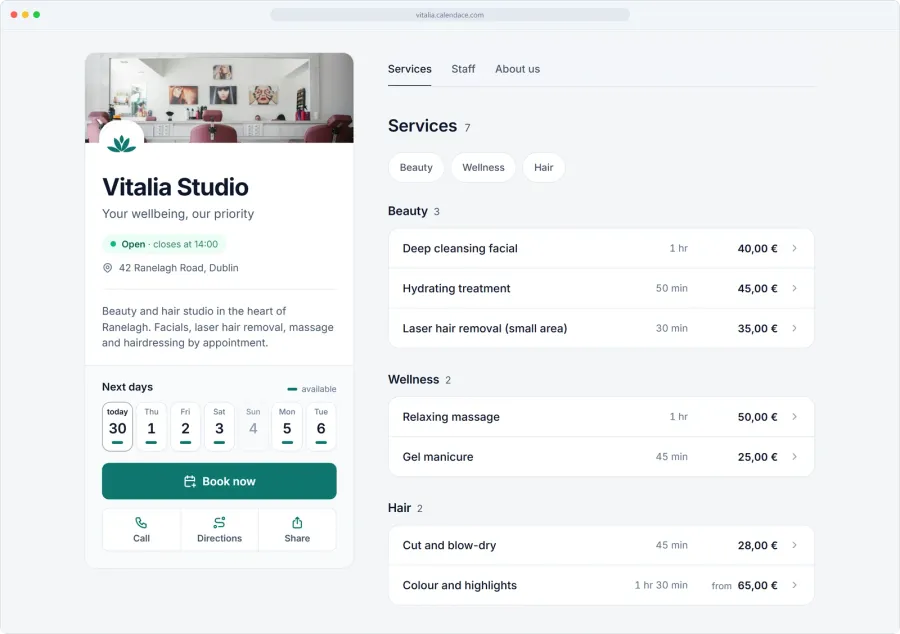Switch to the Services tab
The width and height of the screenshot is (900, 634).
tap(409, 69)
